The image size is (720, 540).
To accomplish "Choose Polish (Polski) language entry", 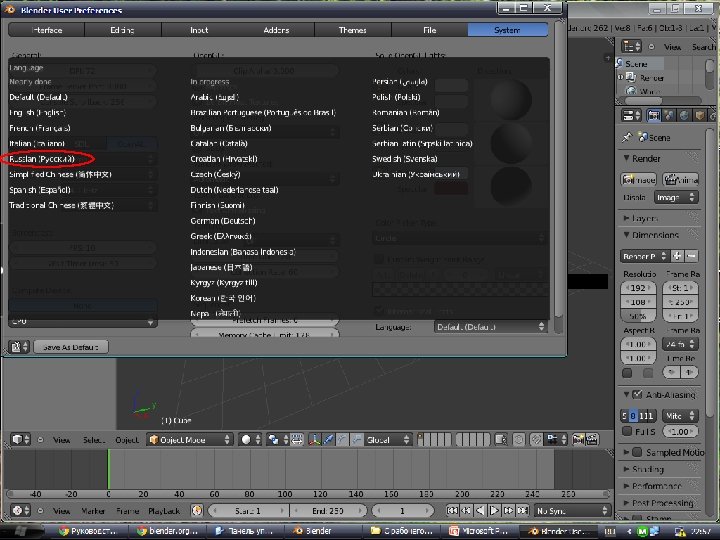I will coord(396,97).
